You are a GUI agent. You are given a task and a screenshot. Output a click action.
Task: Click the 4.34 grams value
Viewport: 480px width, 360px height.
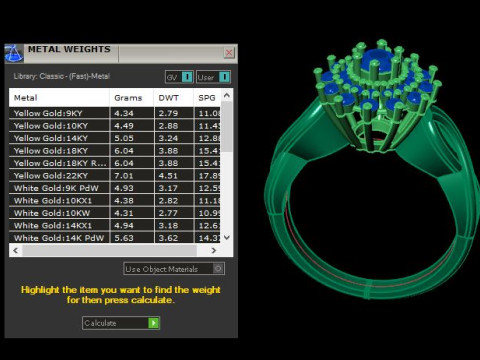[124, 113]
